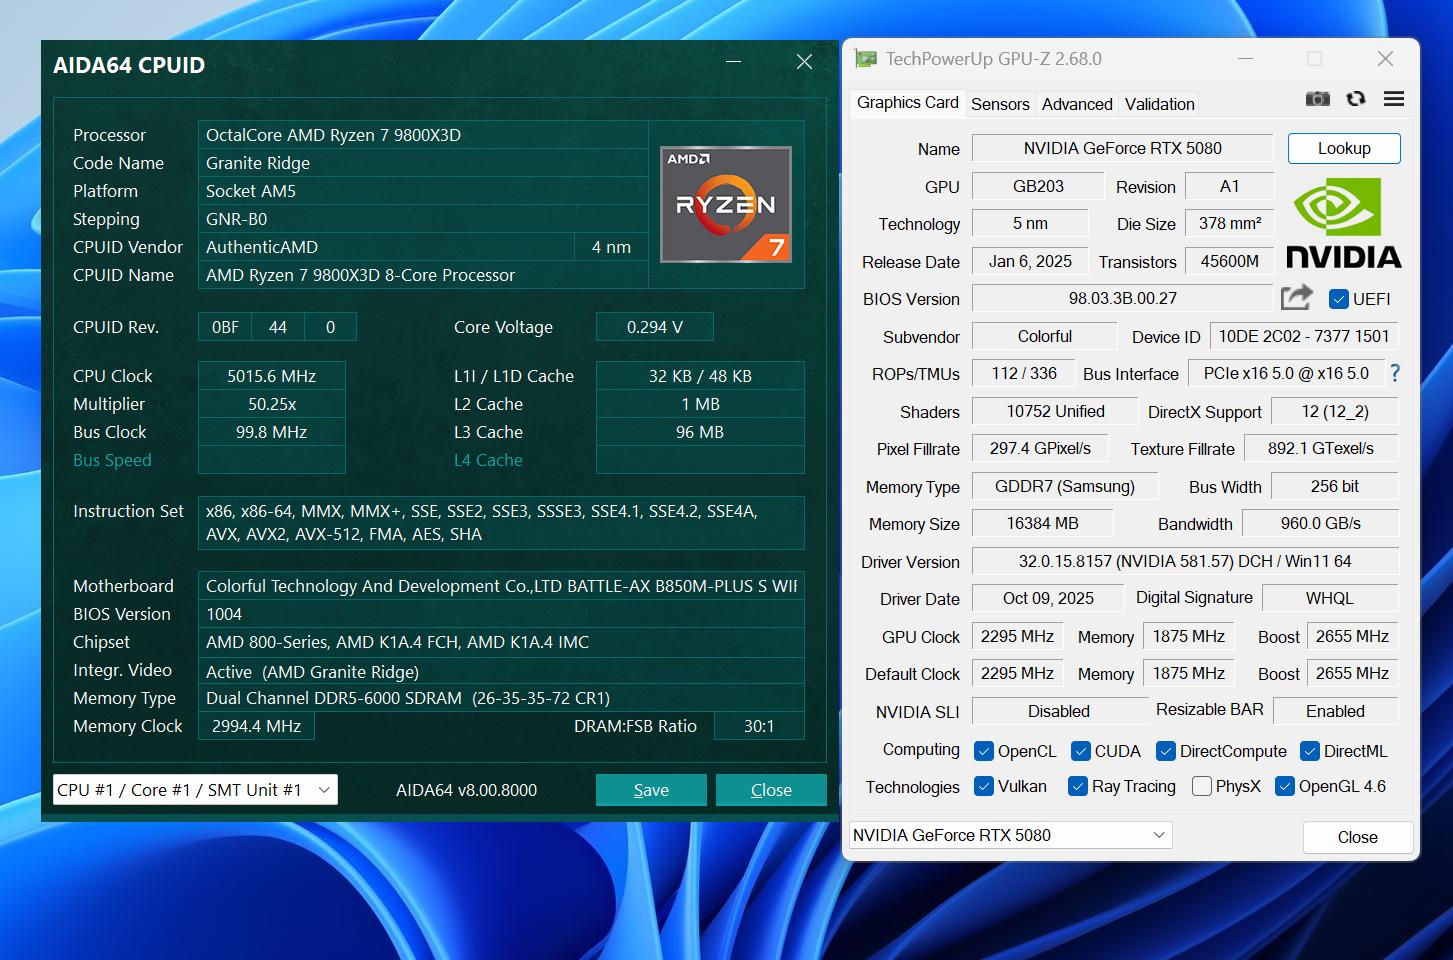The width and height of the screenshot is (1453, 960).
Task: Expand the CPU core selector in AIDA64
Action: (x=322, y=789)
